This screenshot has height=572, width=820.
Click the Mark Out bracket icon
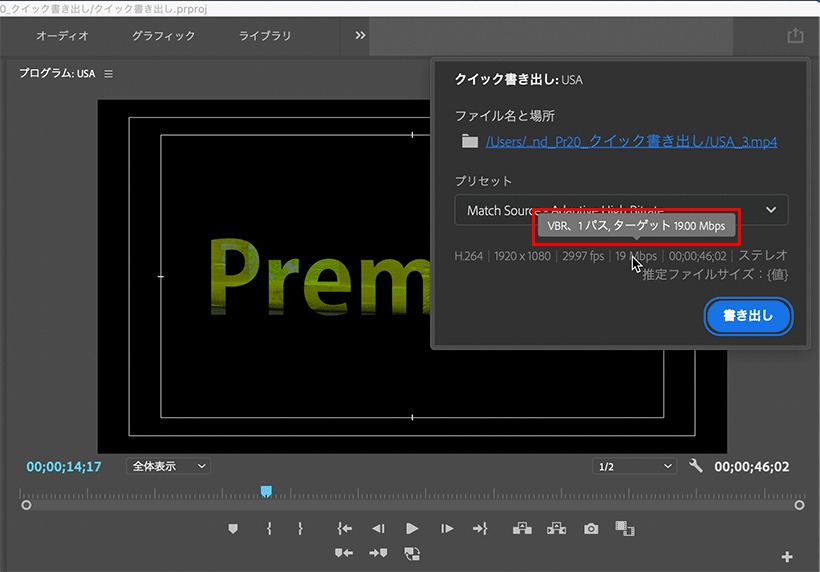[x=300, y=529]
